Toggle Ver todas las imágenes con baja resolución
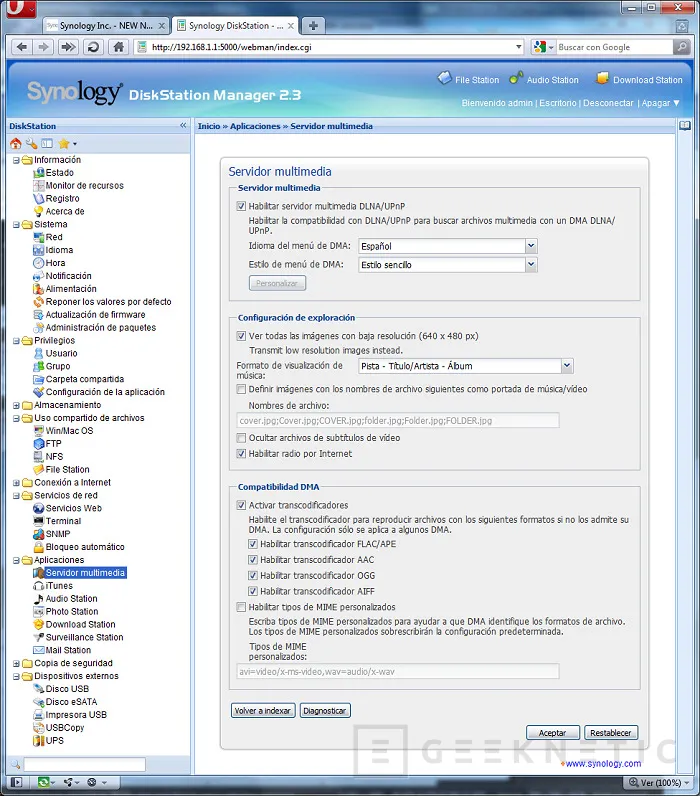 [241, 336]
